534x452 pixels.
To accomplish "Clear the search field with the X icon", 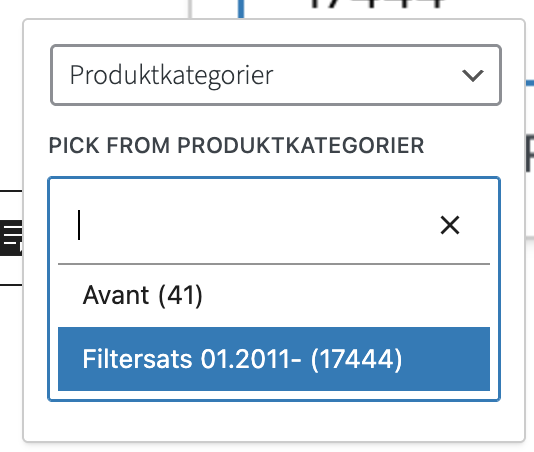I will click(450, 225).
